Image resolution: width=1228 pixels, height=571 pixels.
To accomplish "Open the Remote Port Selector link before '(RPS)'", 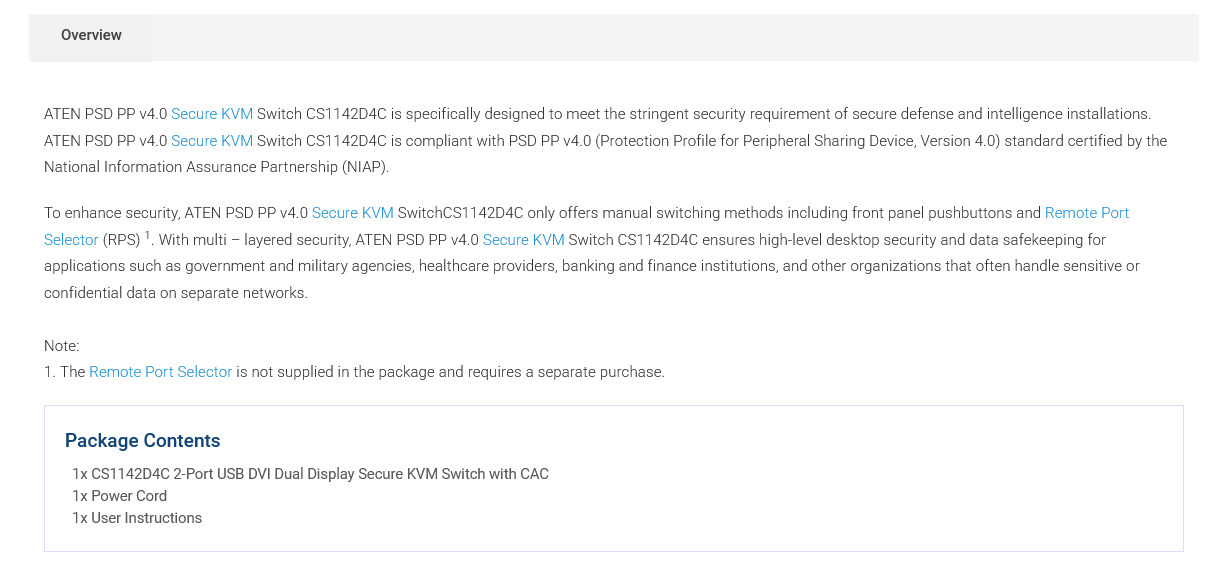I will pos(1087,213).
